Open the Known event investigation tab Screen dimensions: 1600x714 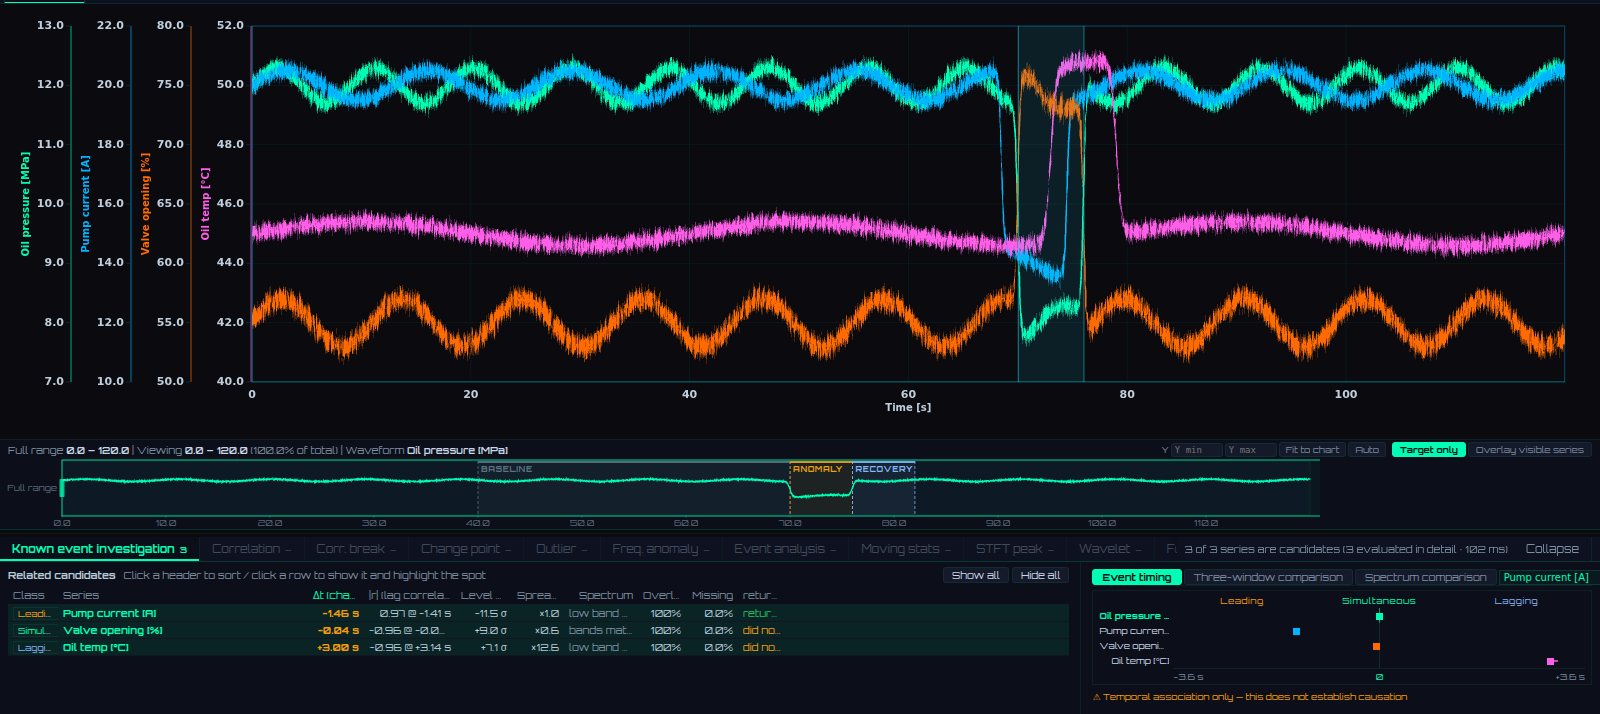click(99, 549)
